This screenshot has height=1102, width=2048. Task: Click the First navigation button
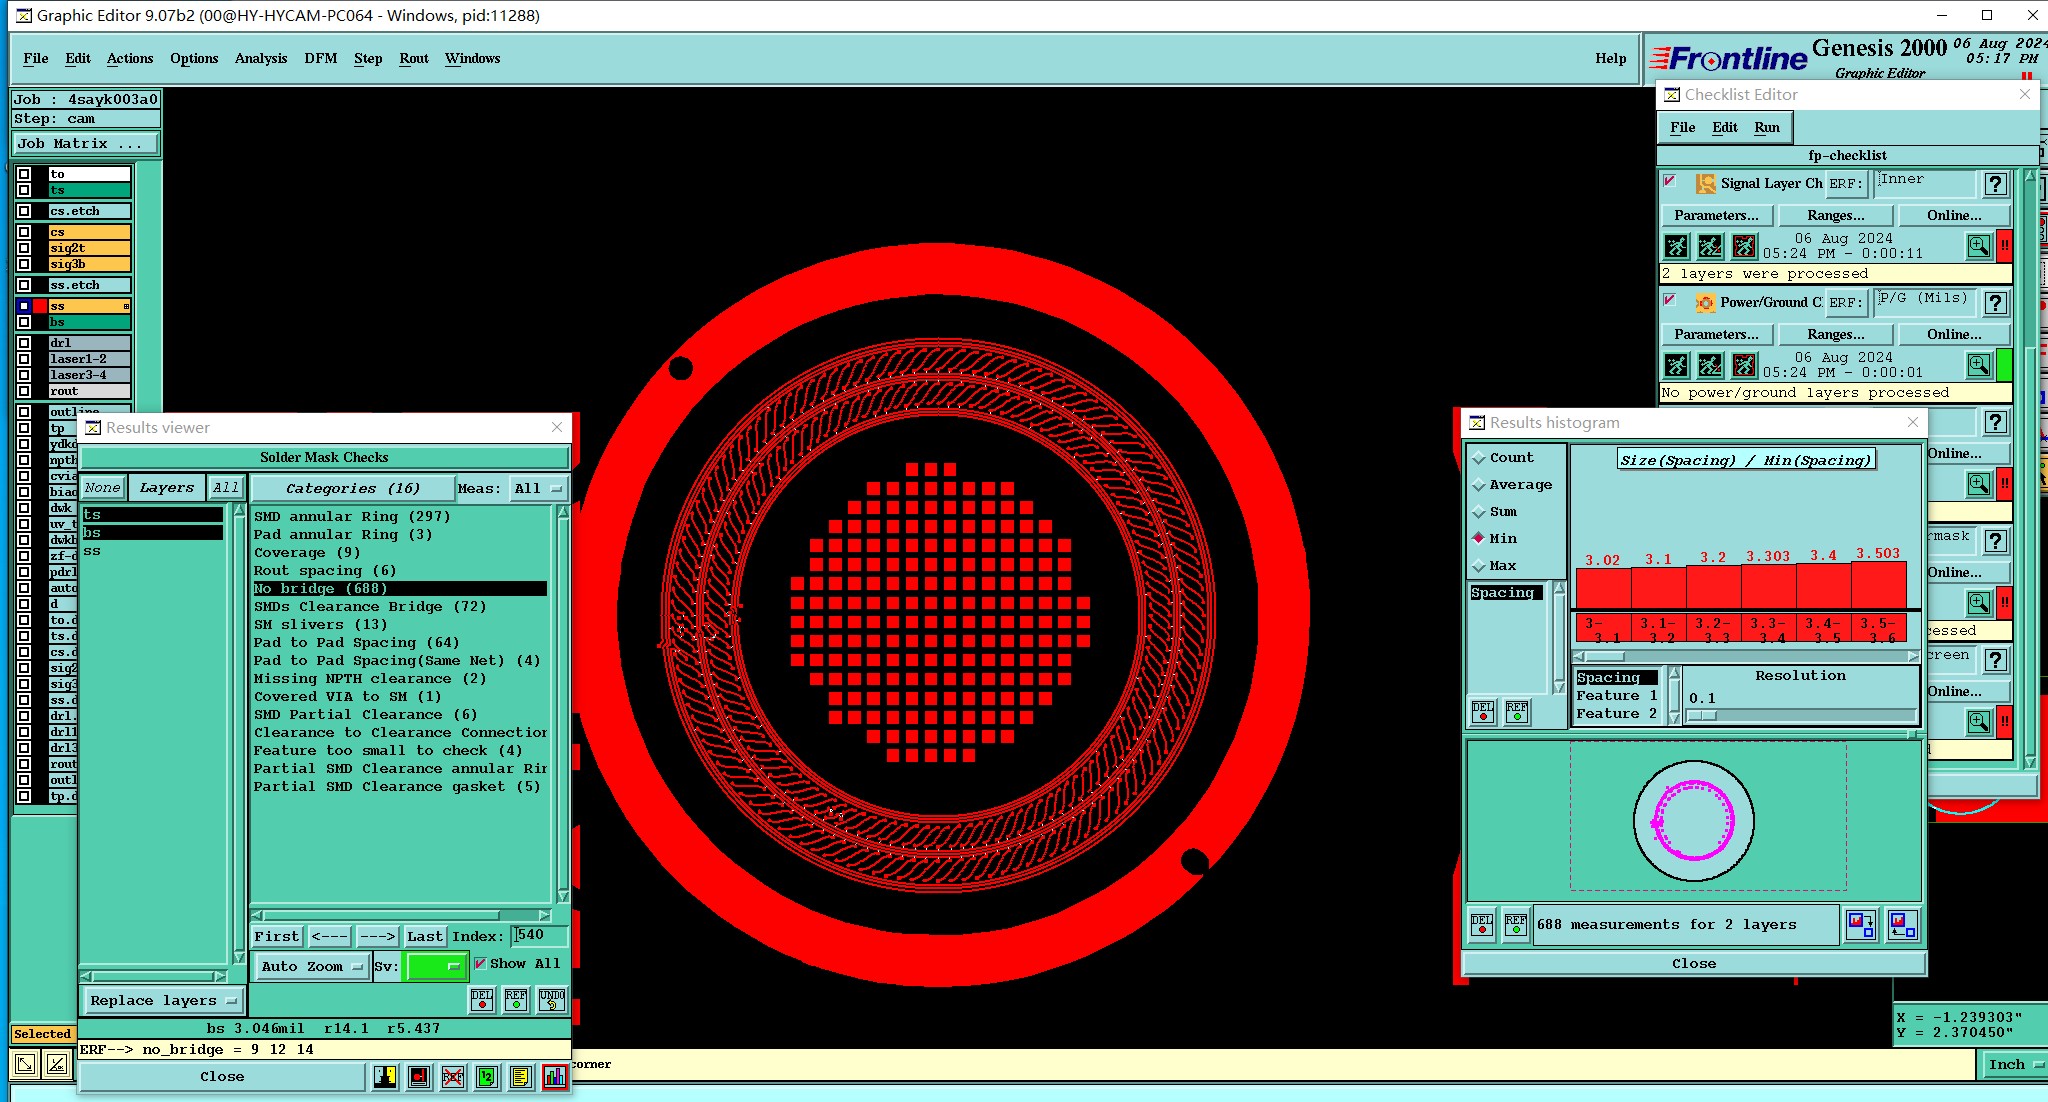tap(277, 936)
